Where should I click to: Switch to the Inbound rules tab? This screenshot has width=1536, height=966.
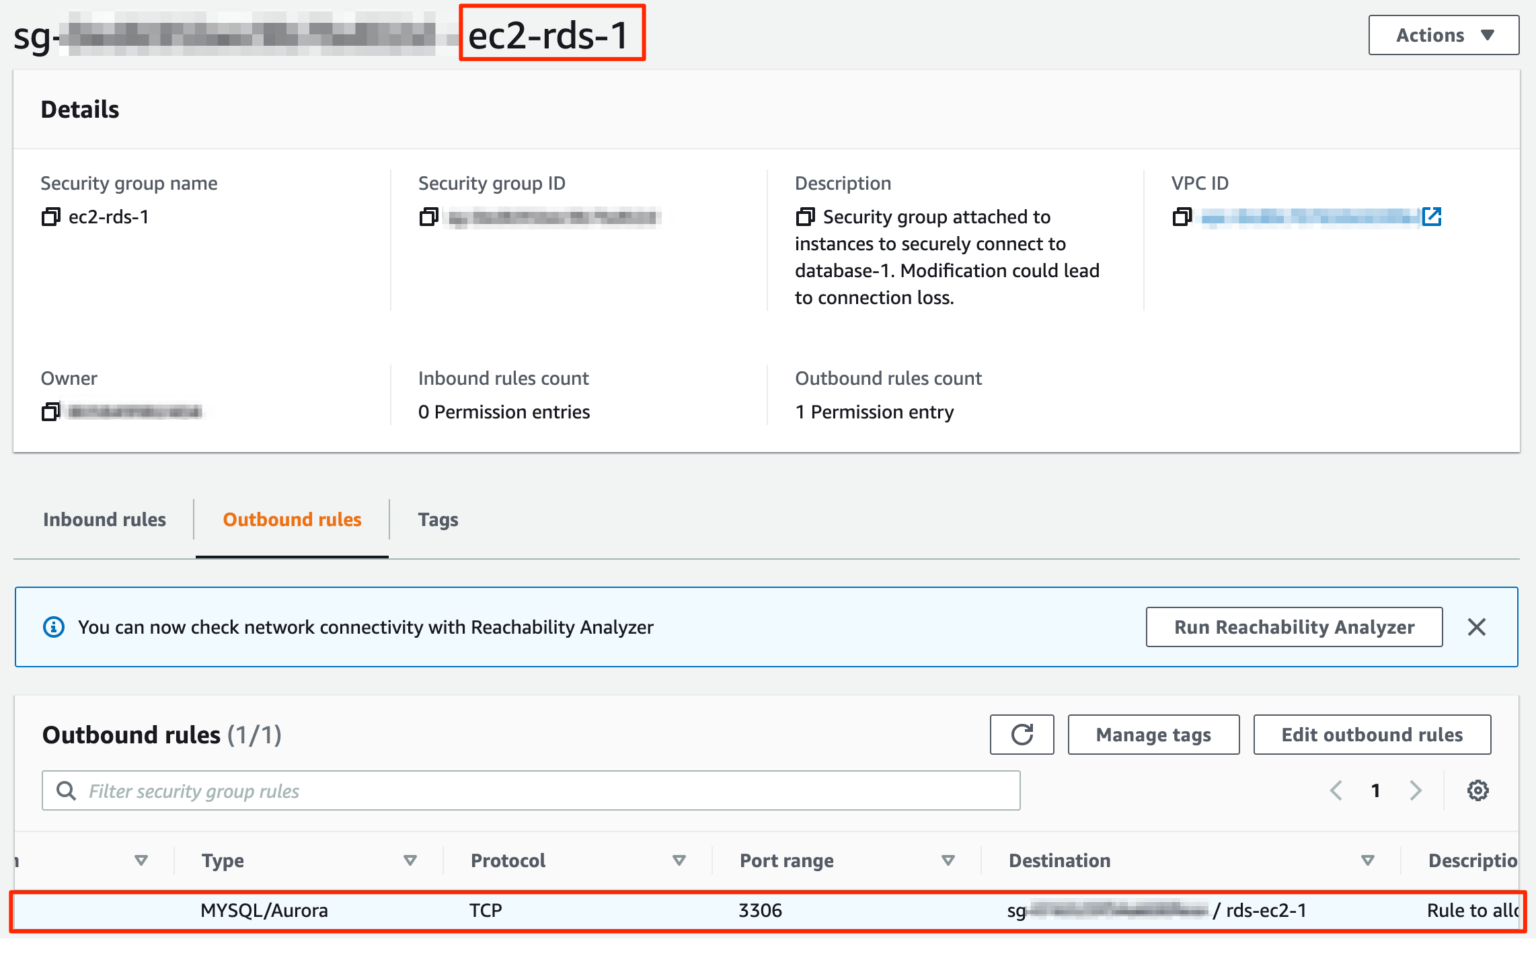(x=104, y=519)
